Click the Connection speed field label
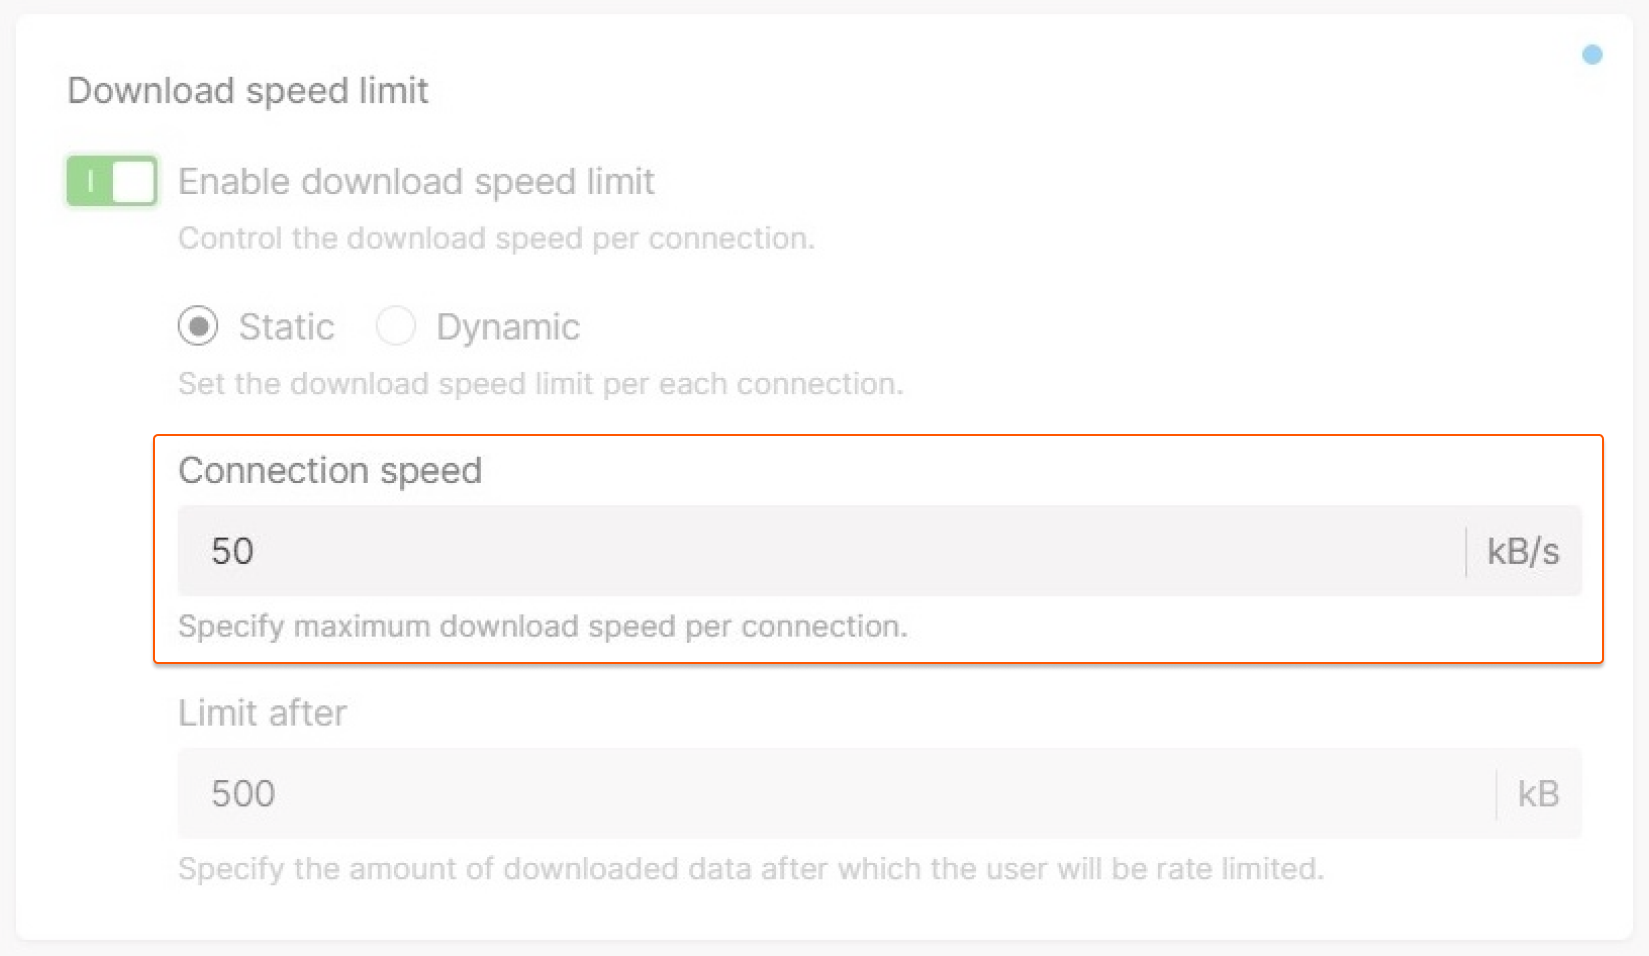The width and height of the screenshot is (1649, 956). (x=330, y=470)
